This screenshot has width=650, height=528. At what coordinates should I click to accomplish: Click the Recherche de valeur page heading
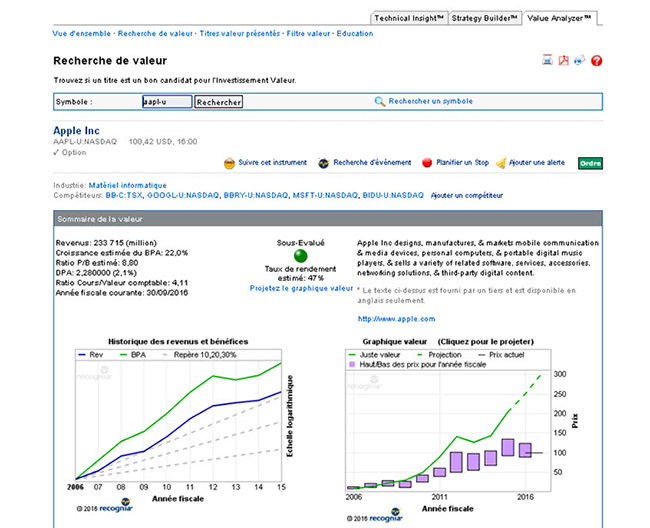point(110,61)
